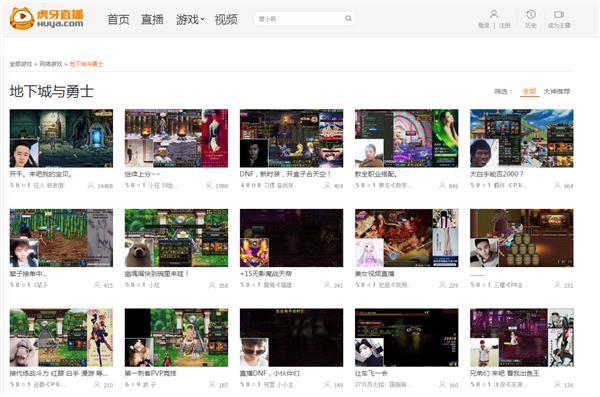
Task: Click viewer count icon on first stream
Action: [x=91, y=185]
